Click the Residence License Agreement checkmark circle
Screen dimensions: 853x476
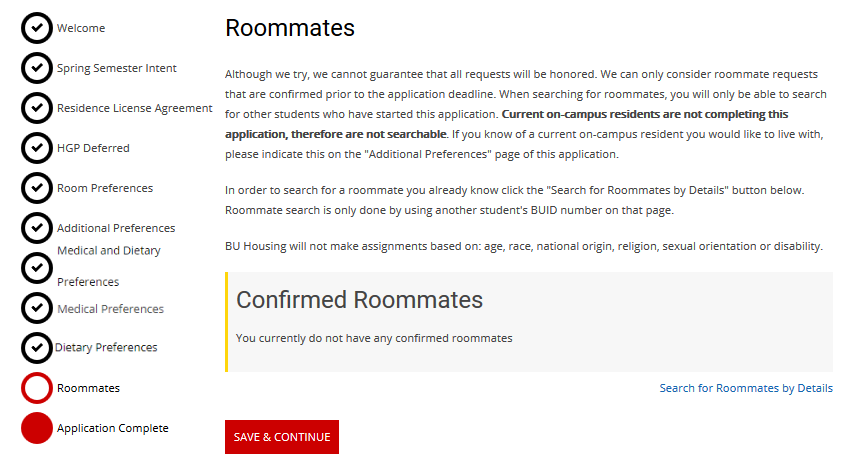click(37, 108)
